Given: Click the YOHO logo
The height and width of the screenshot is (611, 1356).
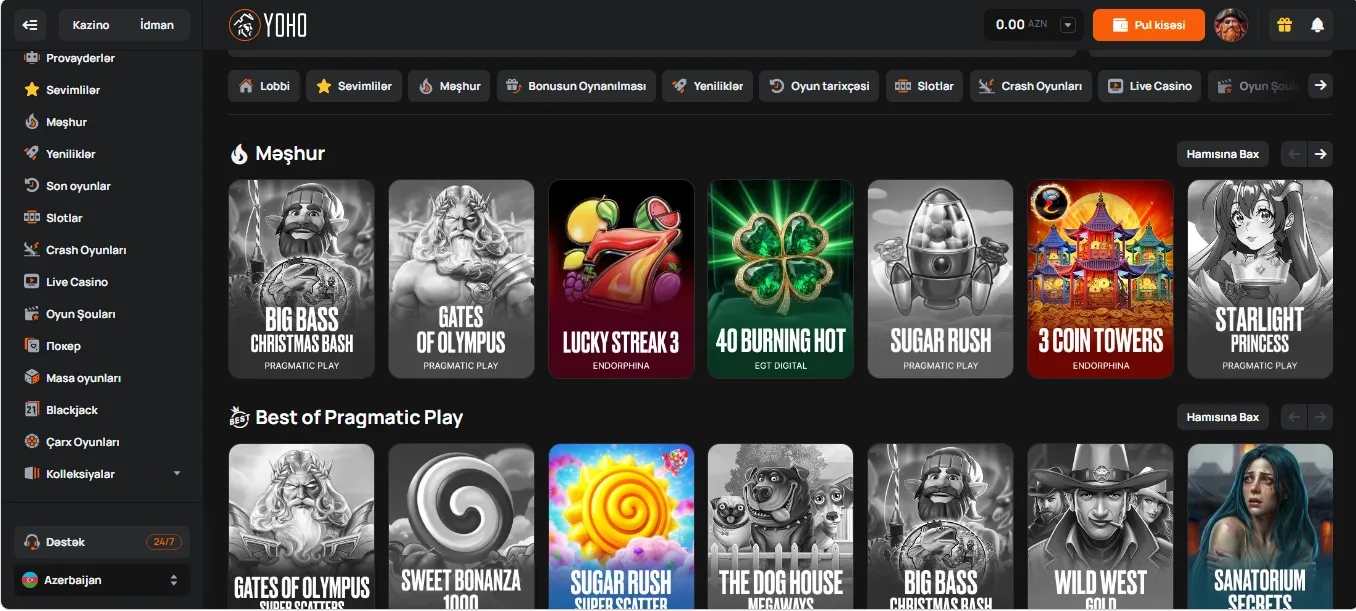Looking at the screenshot, I should click(268, 24).
